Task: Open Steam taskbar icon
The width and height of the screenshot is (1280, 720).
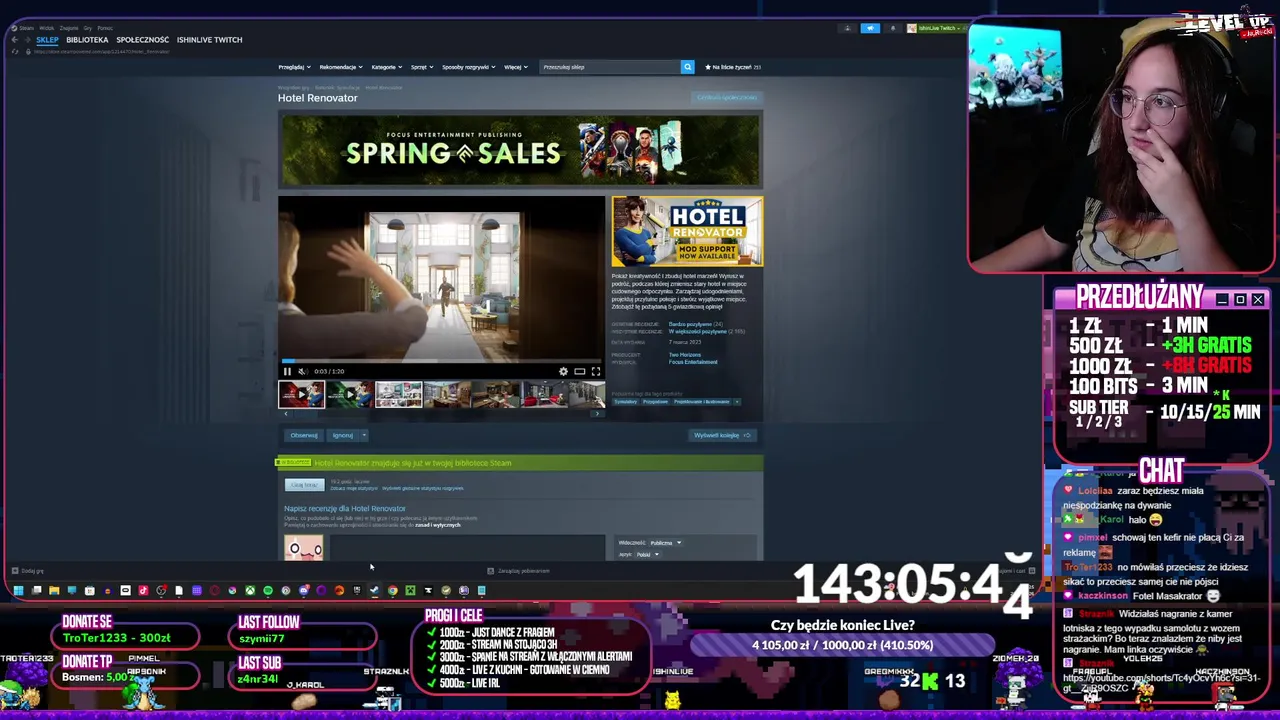Action: (x=375, y=591)
